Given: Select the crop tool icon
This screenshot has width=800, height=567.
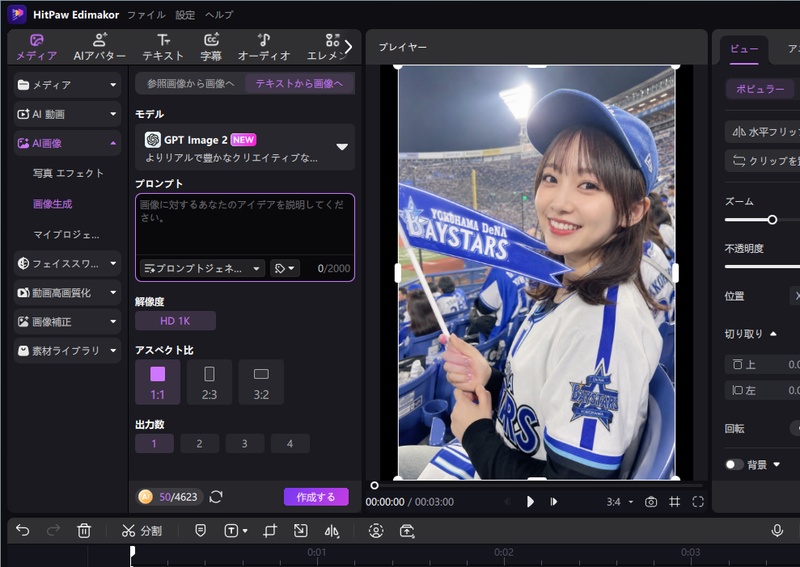Looking at the screenshot, I should coord(270,531).
